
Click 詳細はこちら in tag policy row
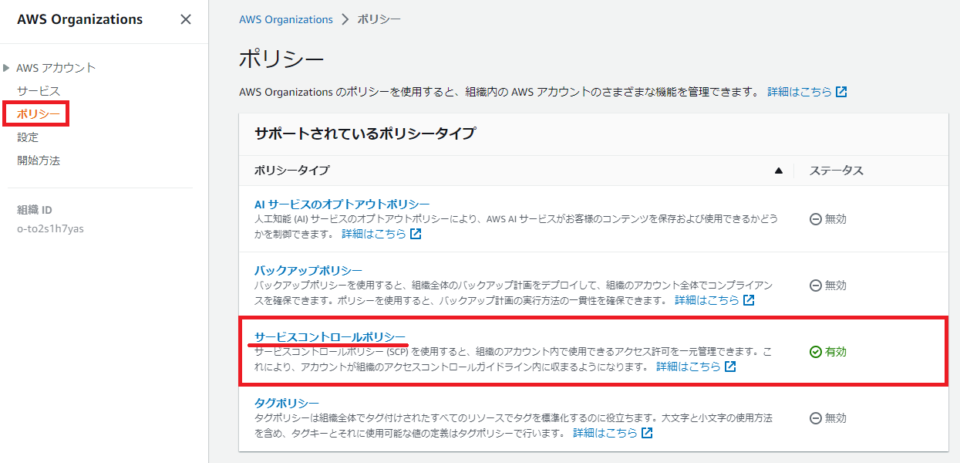pos(605,433)
